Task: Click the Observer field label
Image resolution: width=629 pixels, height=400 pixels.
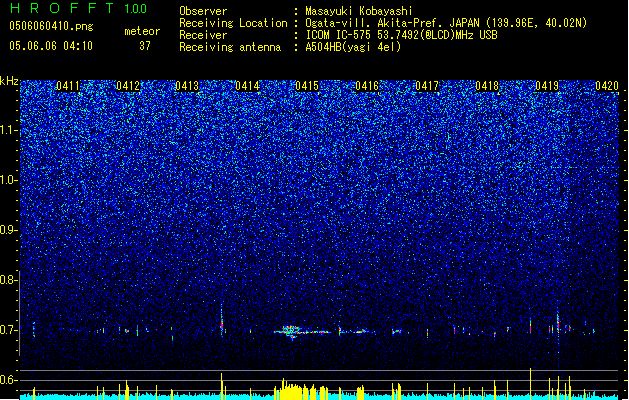Action: click(x=203, y=11)
